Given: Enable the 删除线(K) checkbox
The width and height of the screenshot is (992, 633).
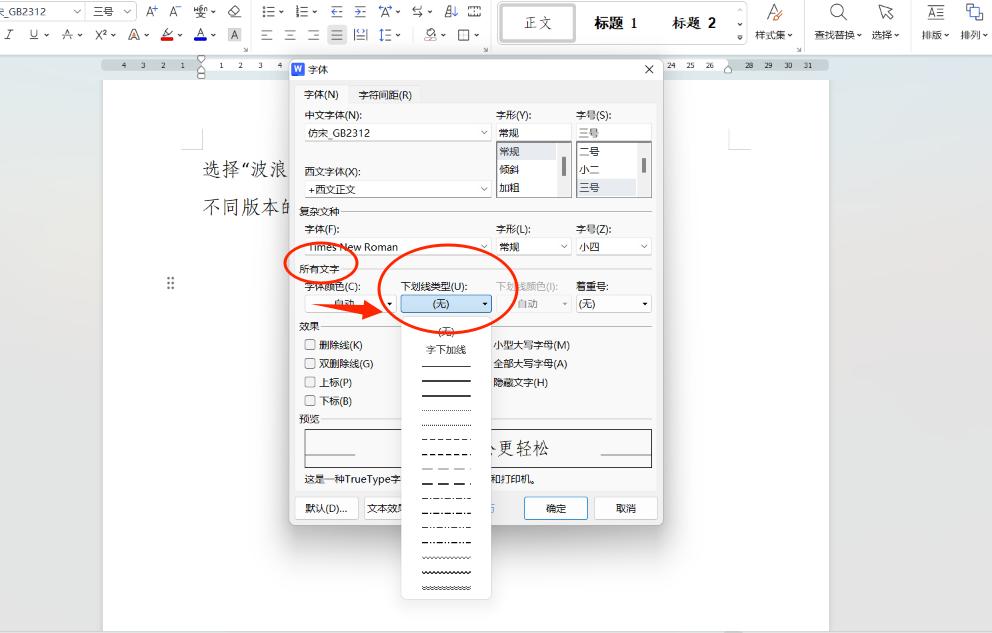Looking at the screenshot, I should (x=310, y=345).
